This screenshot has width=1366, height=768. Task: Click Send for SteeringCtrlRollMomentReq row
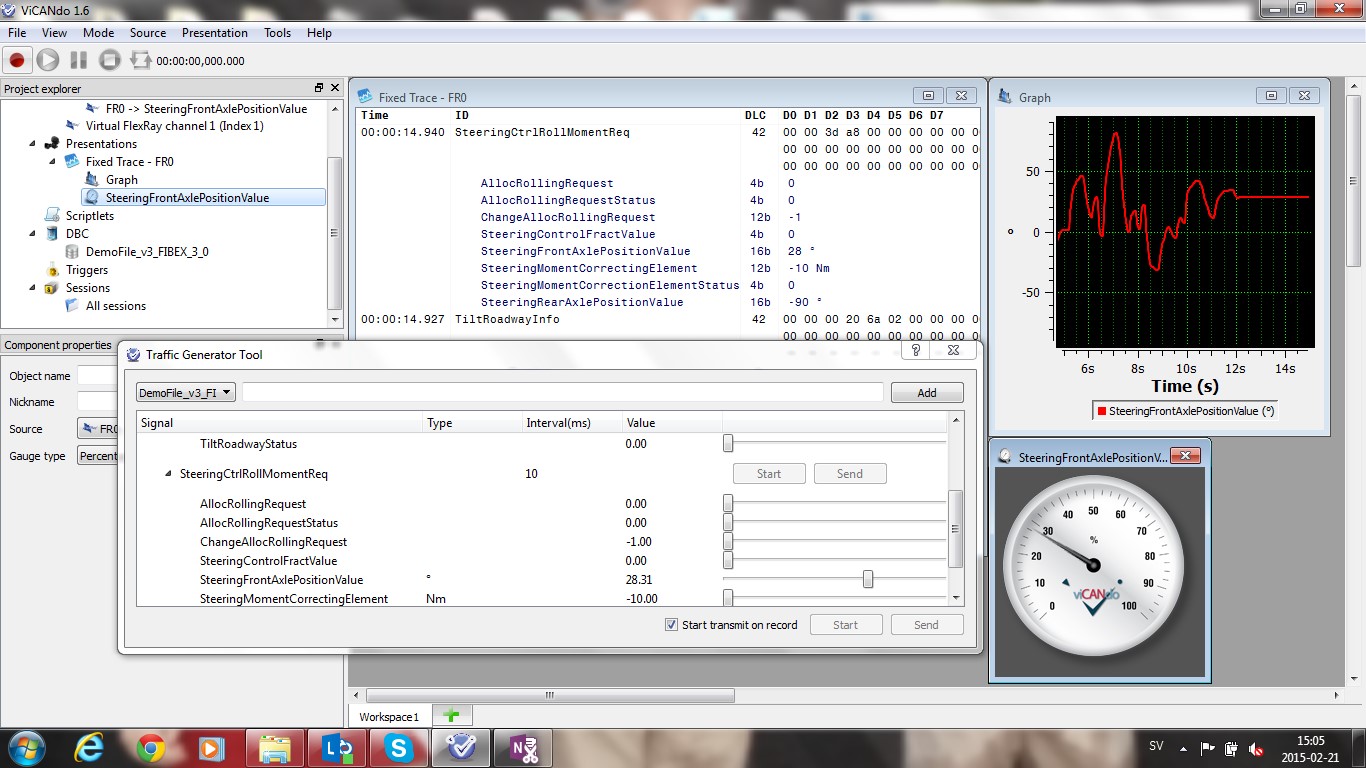(850, 474)
